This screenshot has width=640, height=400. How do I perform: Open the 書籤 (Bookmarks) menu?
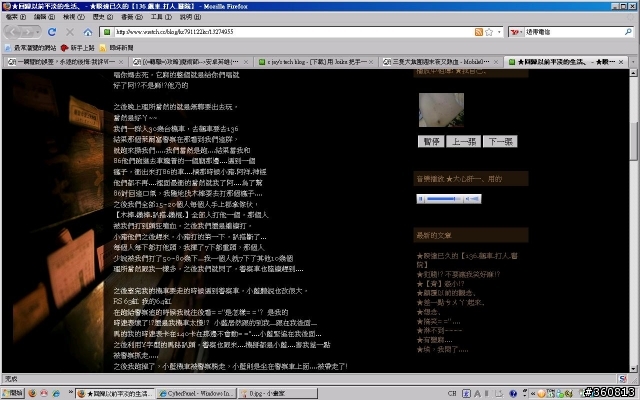click(132, 17)
